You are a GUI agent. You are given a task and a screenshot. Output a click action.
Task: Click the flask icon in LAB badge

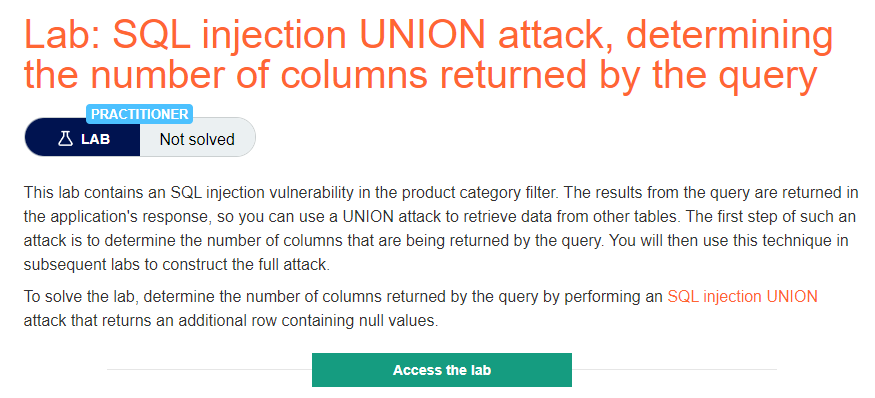pos(65,139)
